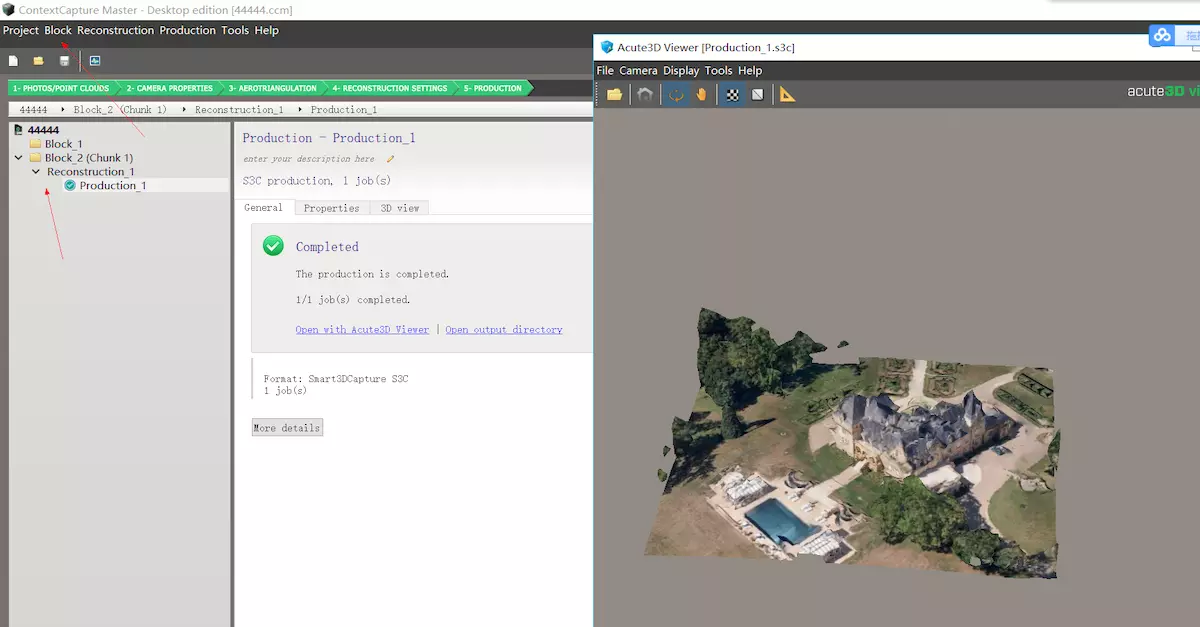Click the 44444 project root icon

pos(18,130)
